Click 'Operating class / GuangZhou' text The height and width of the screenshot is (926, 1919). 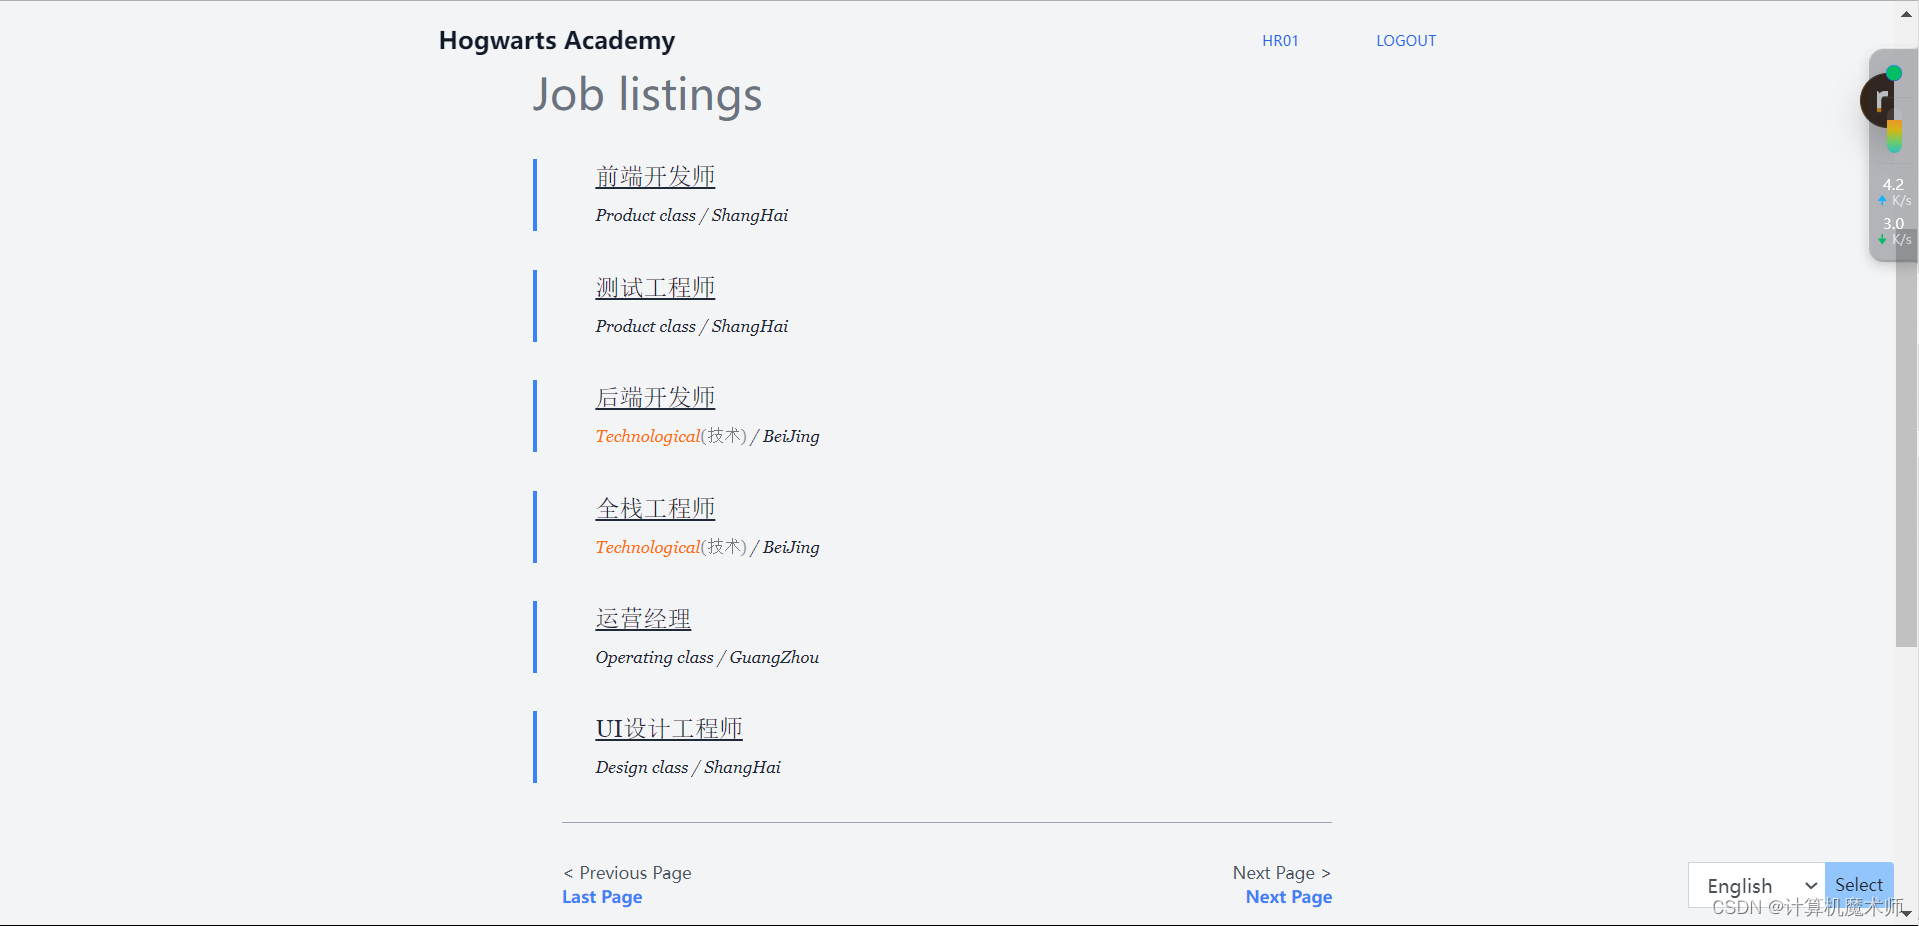[707, 657]
